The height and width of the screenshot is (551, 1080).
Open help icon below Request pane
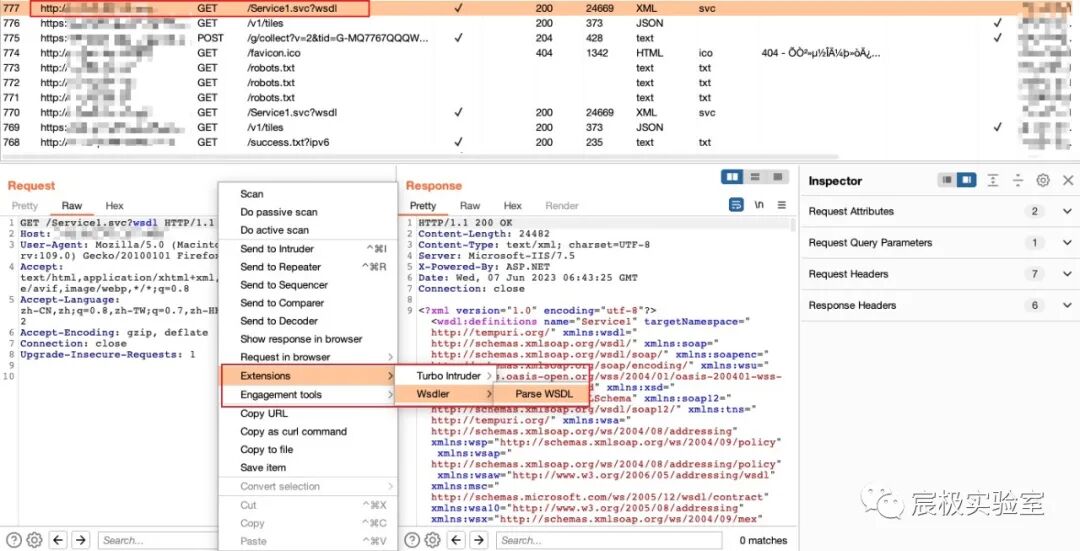pos(14,540)
